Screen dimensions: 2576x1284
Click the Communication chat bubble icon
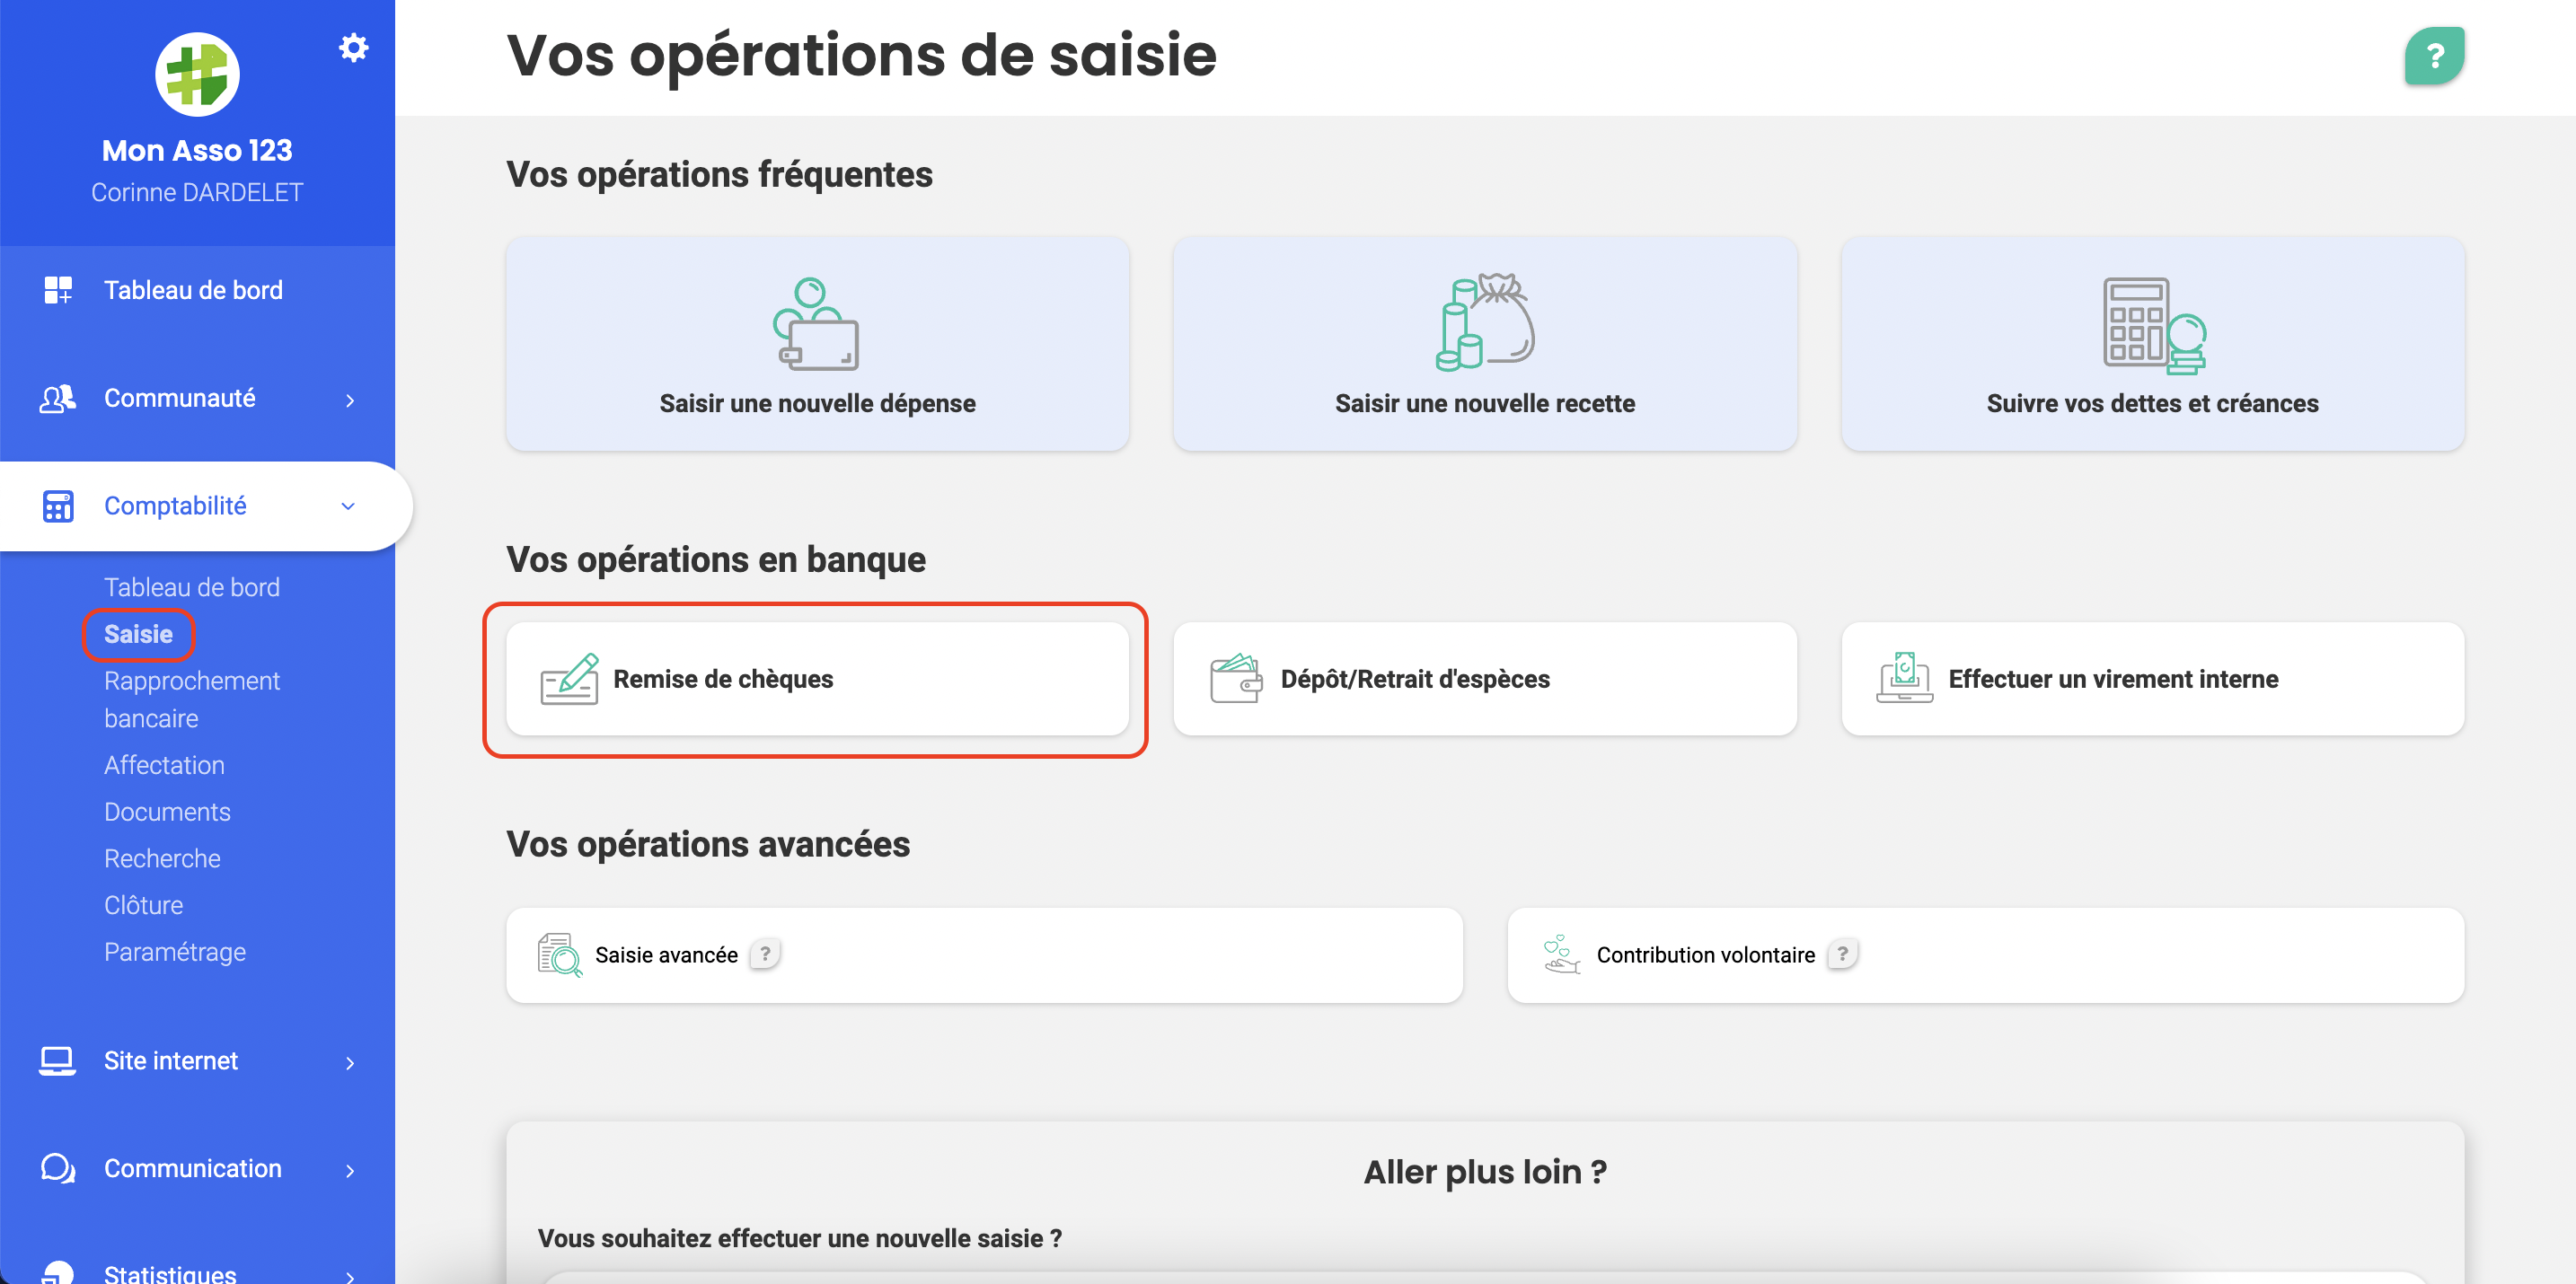(58, 1168)
